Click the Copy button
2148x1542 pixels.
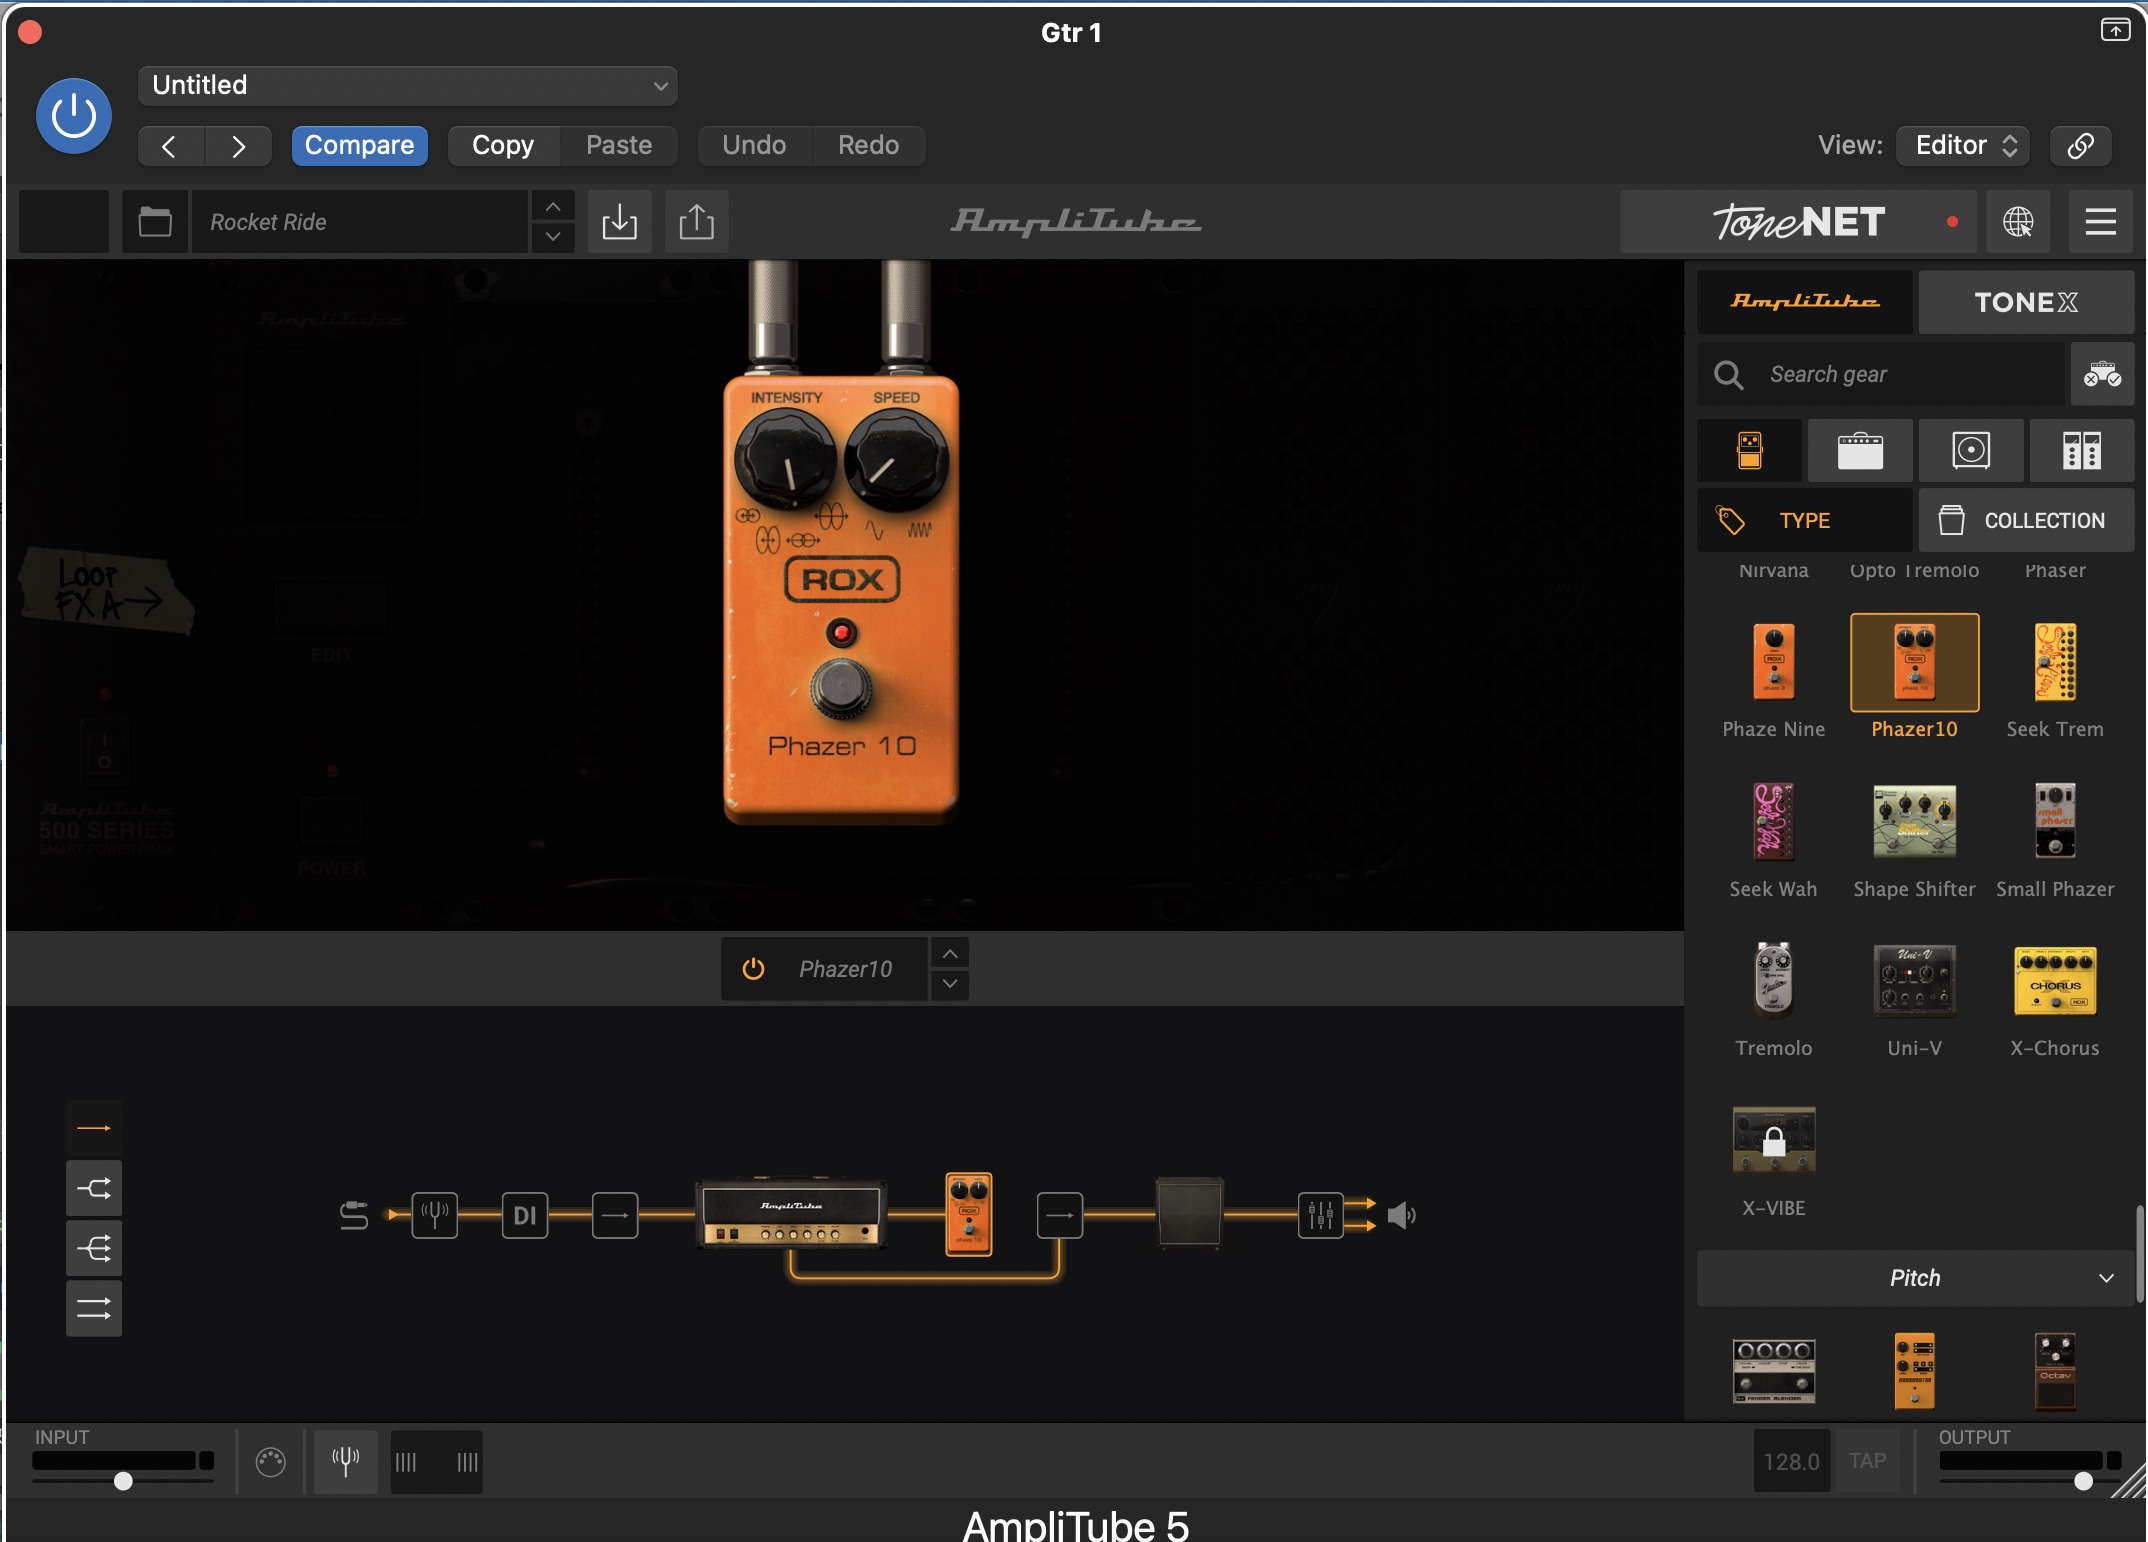pyautogui.click(x=502, y=145)
